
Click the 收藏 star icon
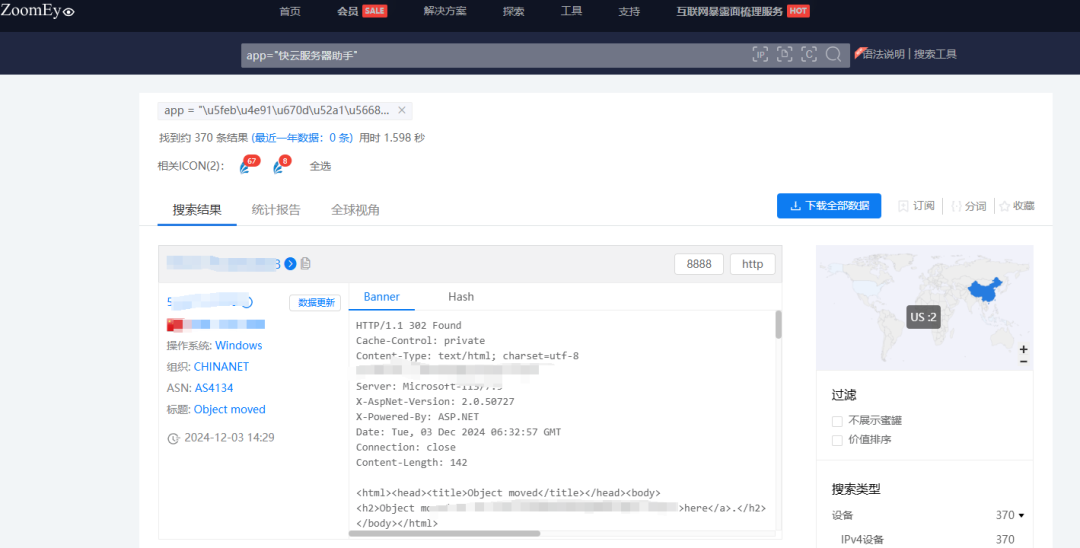(1005, 206)
